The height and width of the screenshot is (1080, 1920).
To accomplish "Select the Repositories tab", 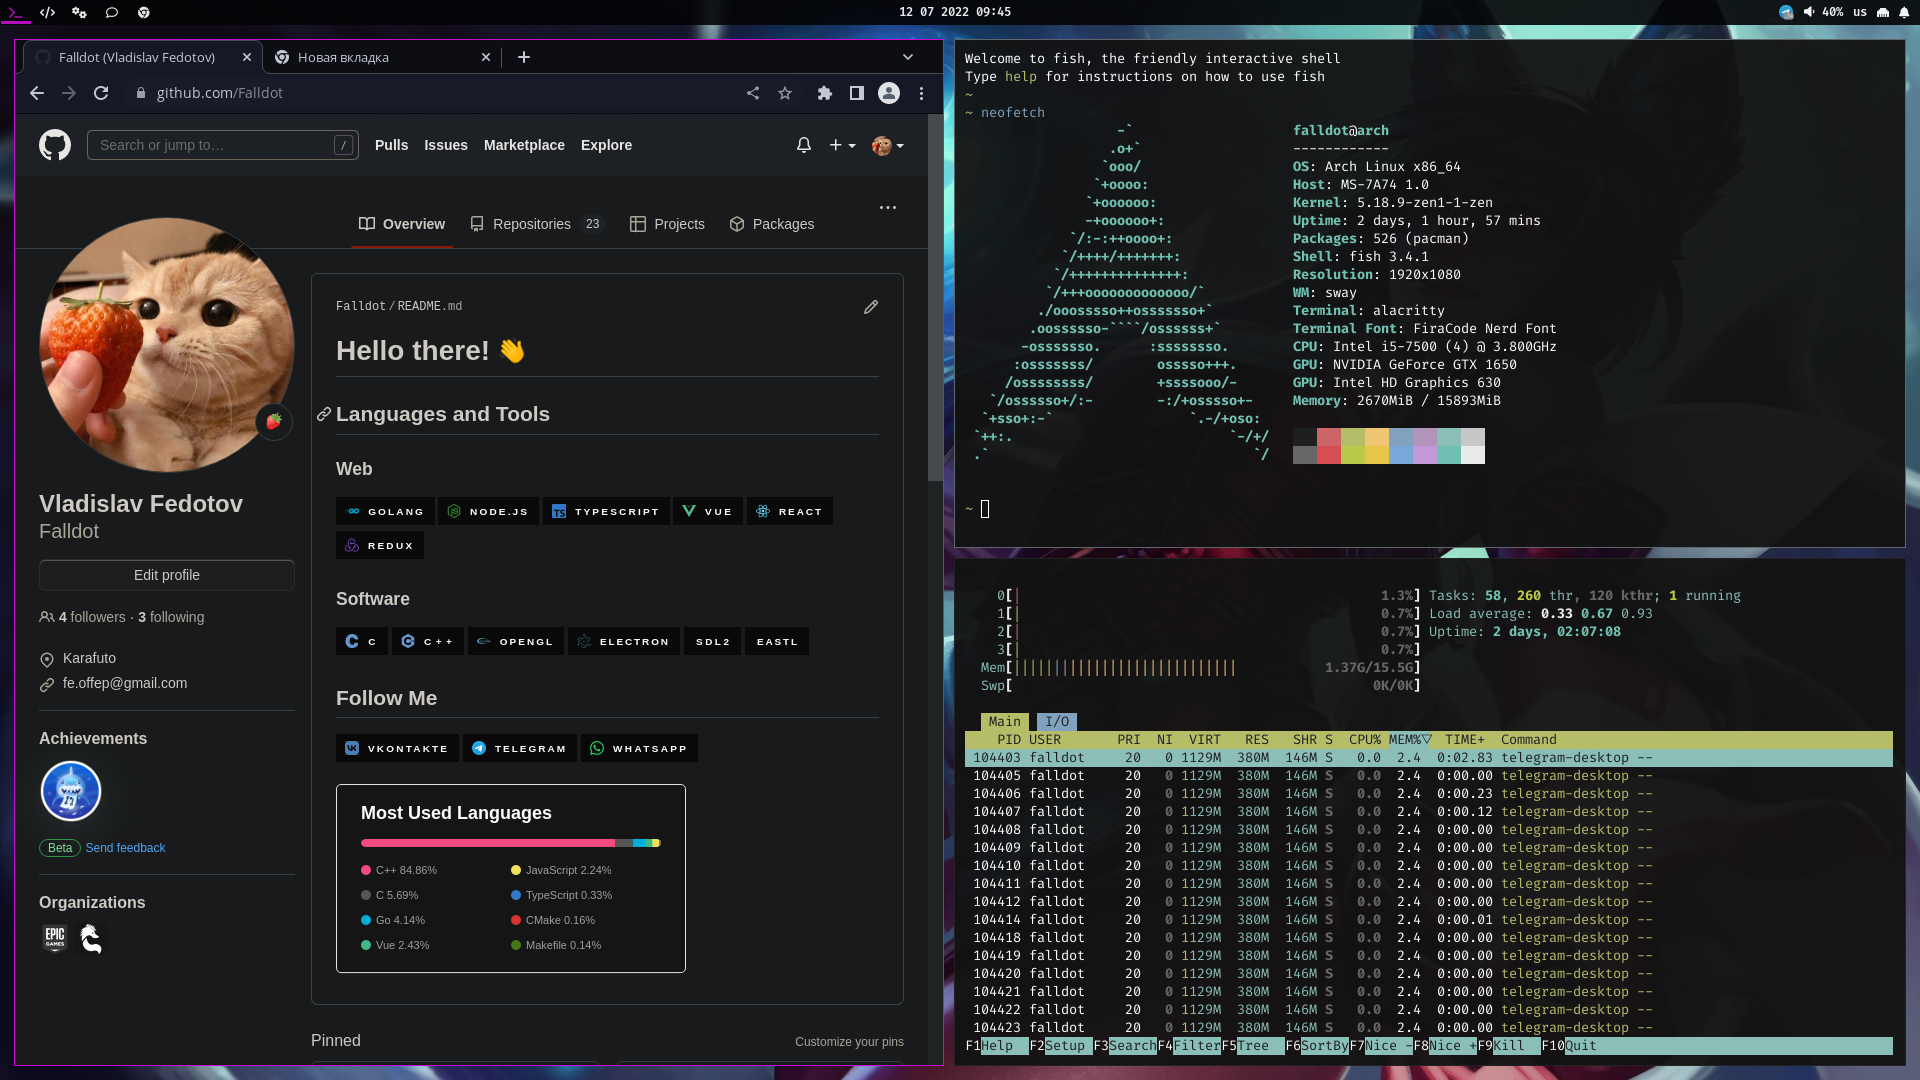I will tap(537, 224).
